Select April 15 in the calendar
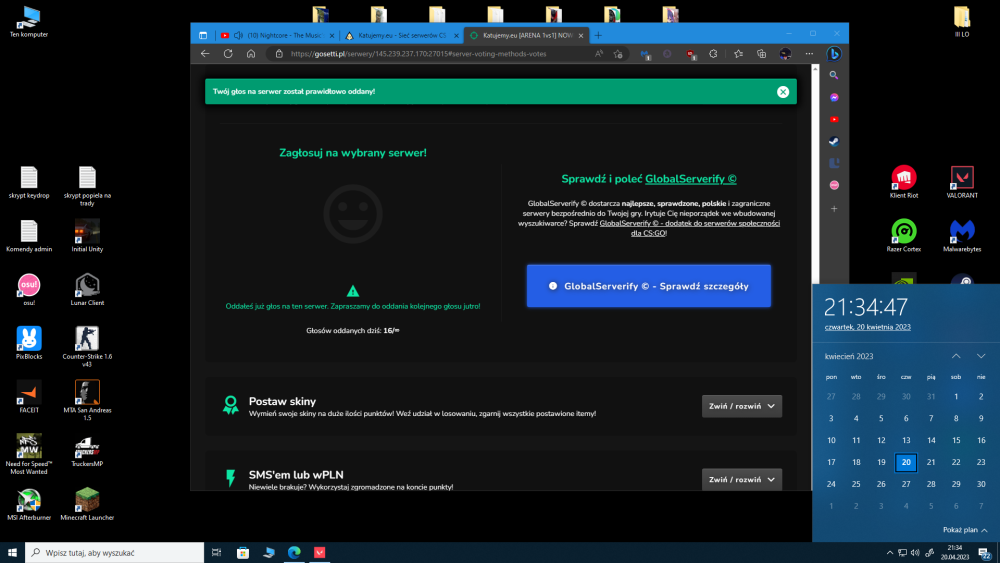1000x563 pixels. coord(956,441)
